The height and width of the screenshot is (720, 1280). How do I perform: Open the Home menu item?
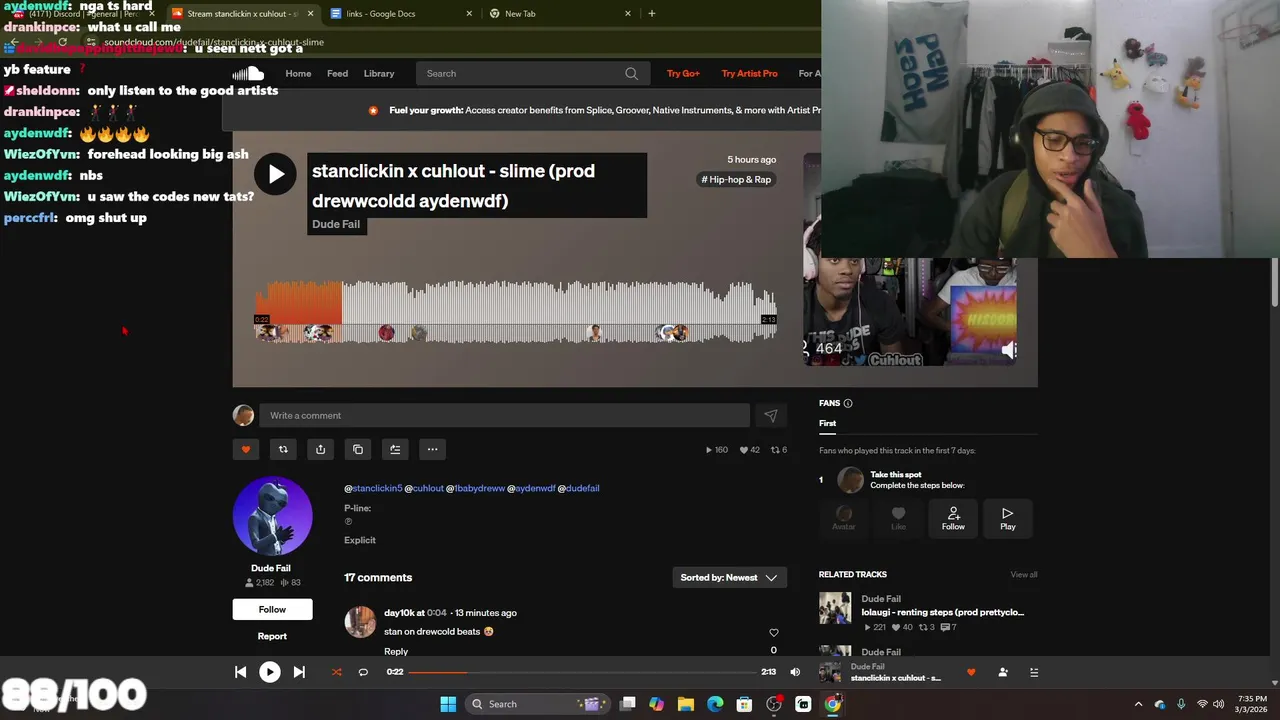298,73
